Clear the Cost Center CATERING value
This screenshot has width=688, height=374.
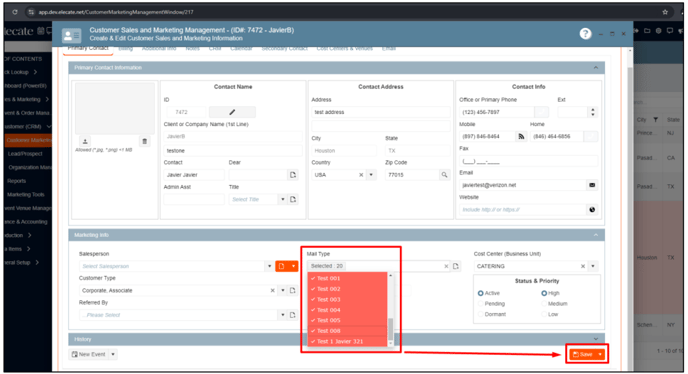[583, 266]
